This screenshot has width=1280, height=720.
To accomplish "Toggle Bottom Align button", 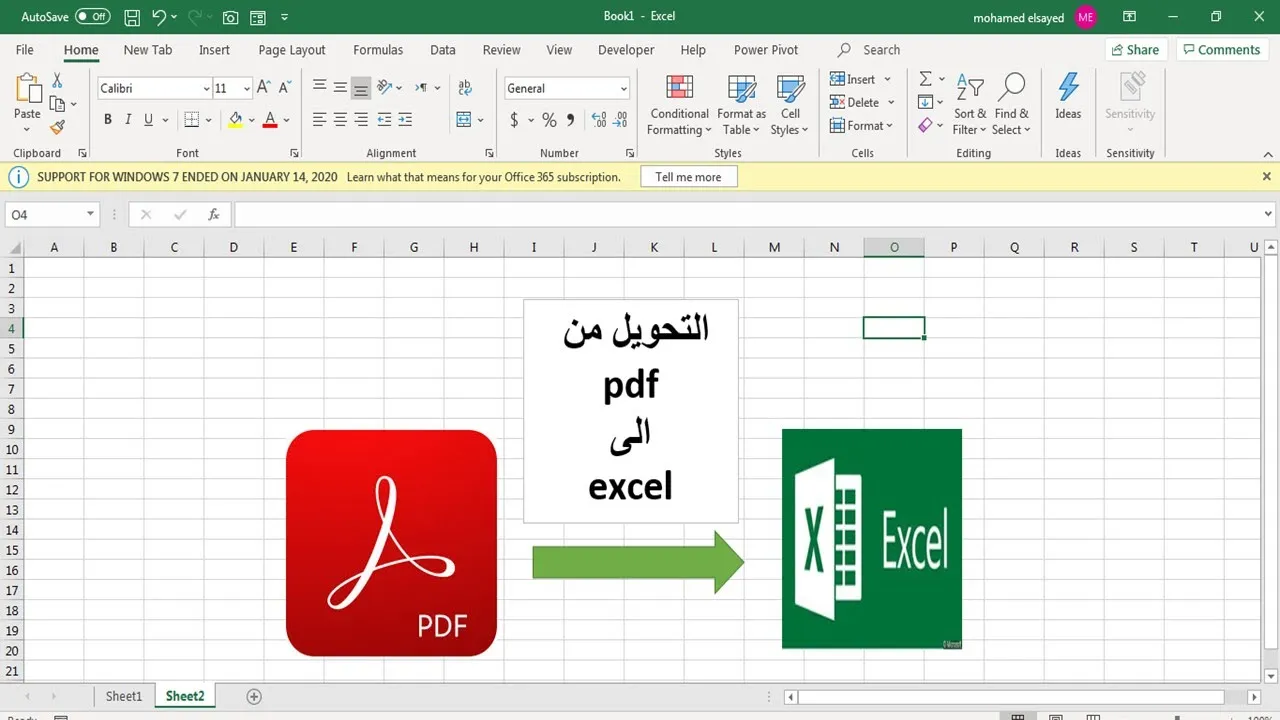I will pos(361,88).
